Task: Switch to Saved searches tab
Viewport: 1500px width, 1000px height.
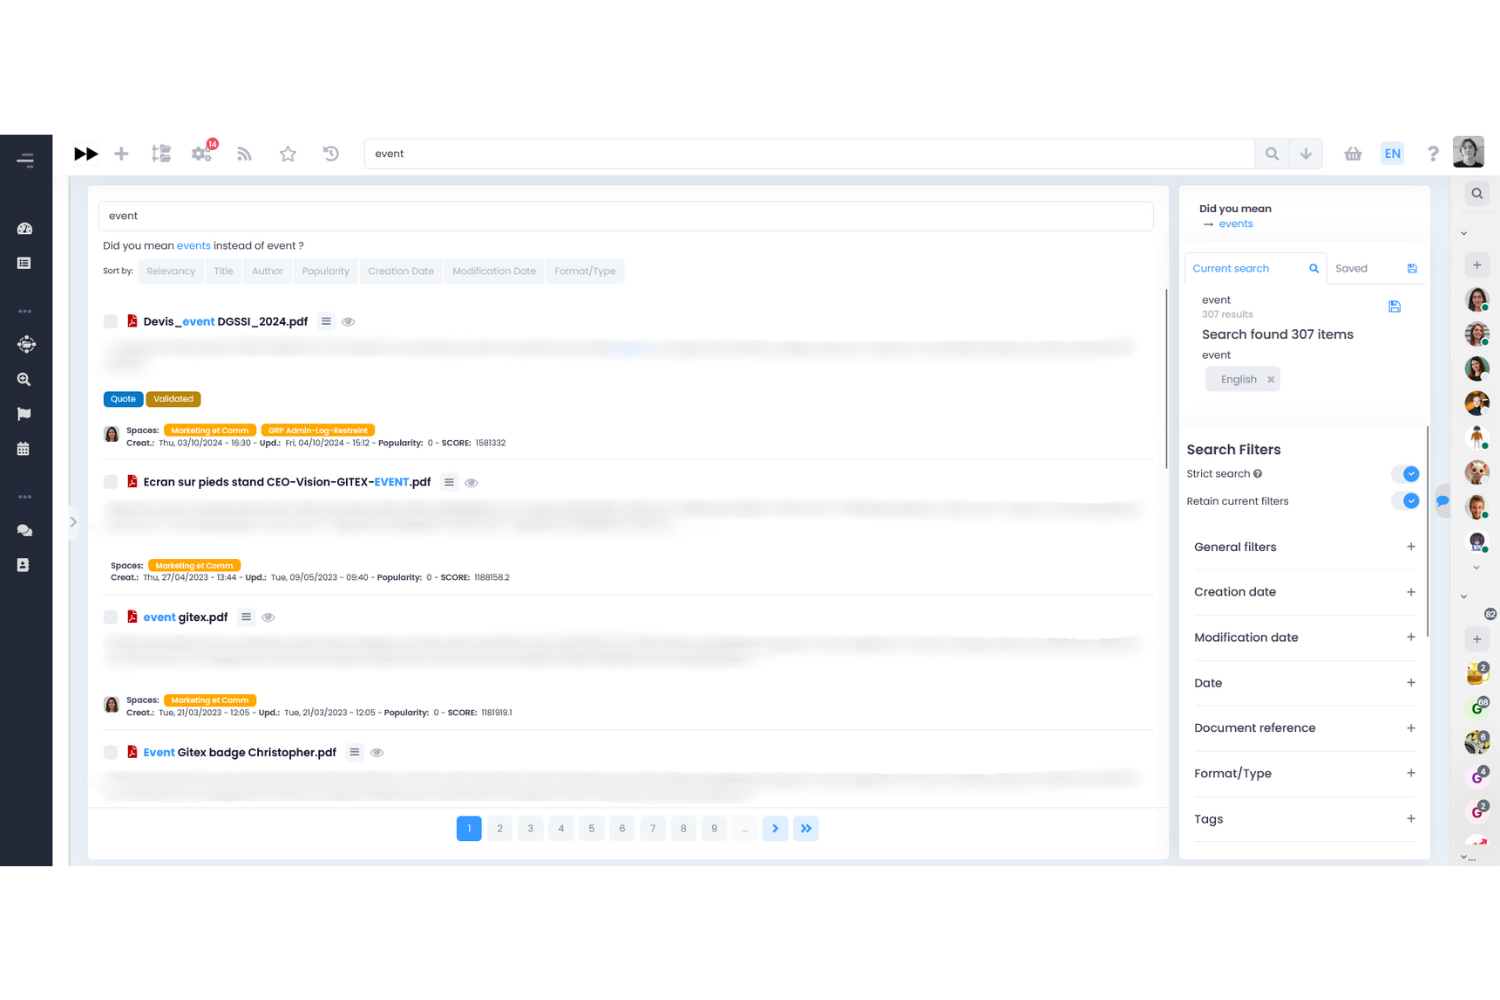Action: tap(1375, 269)
